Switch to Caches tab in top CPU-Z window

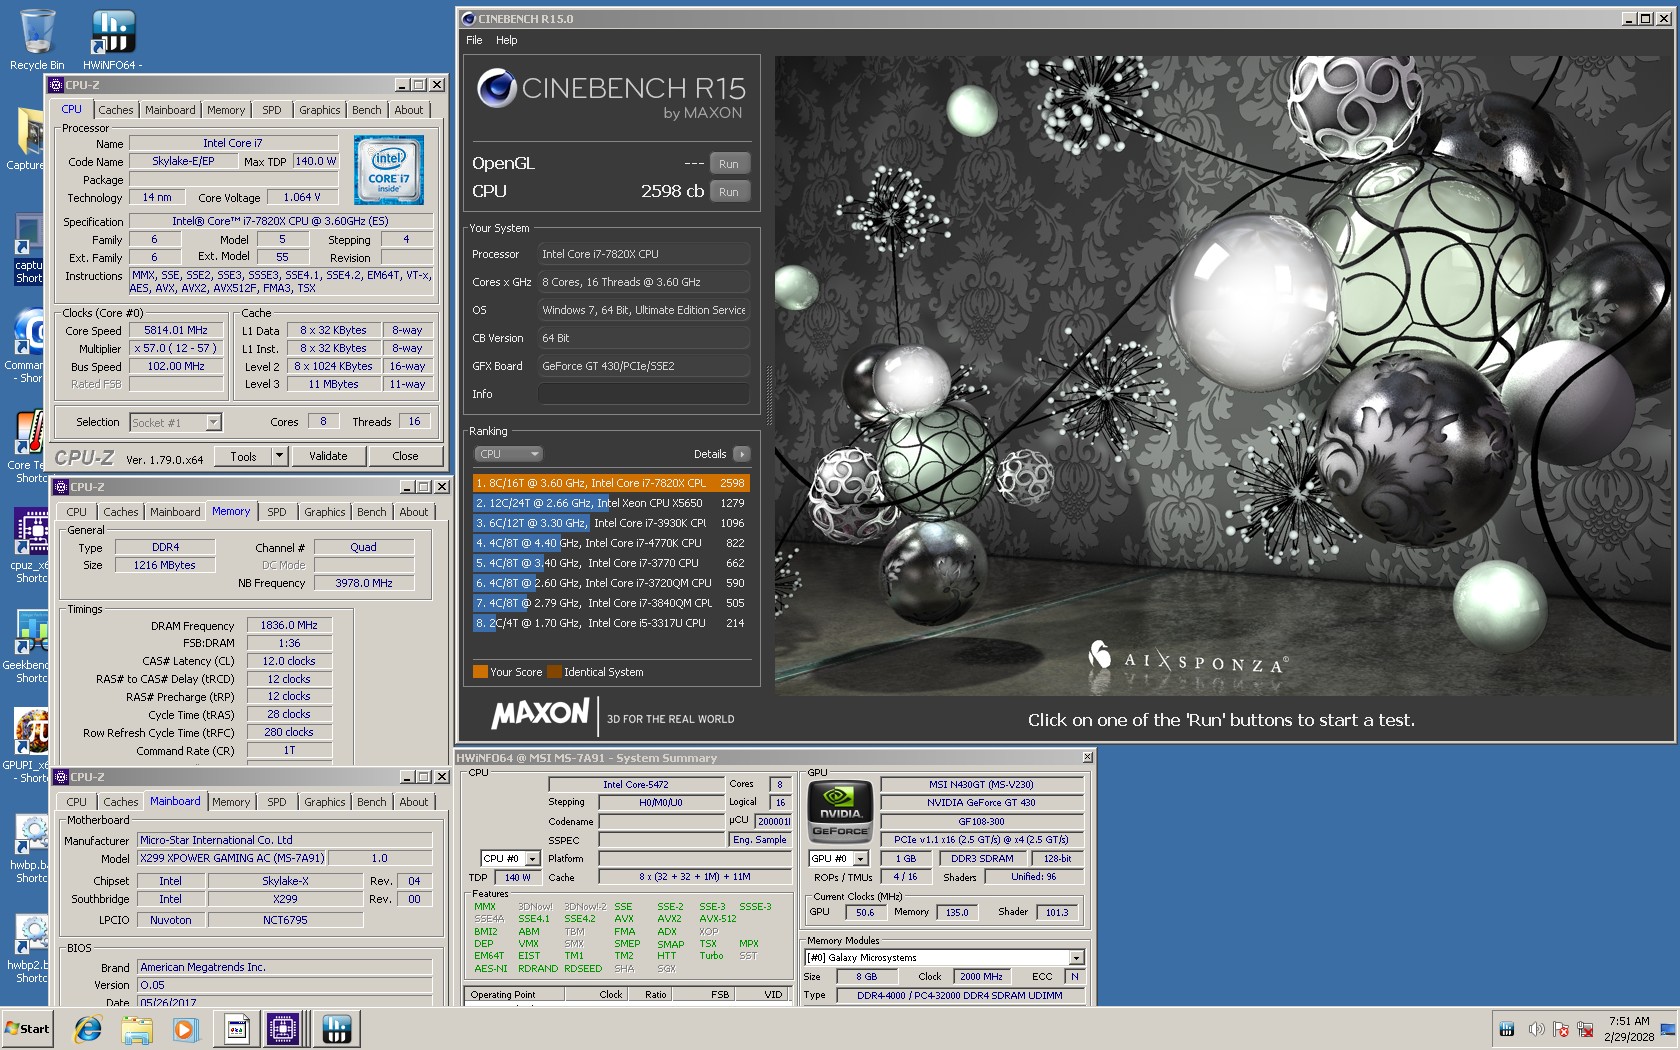tap(116, 110)
